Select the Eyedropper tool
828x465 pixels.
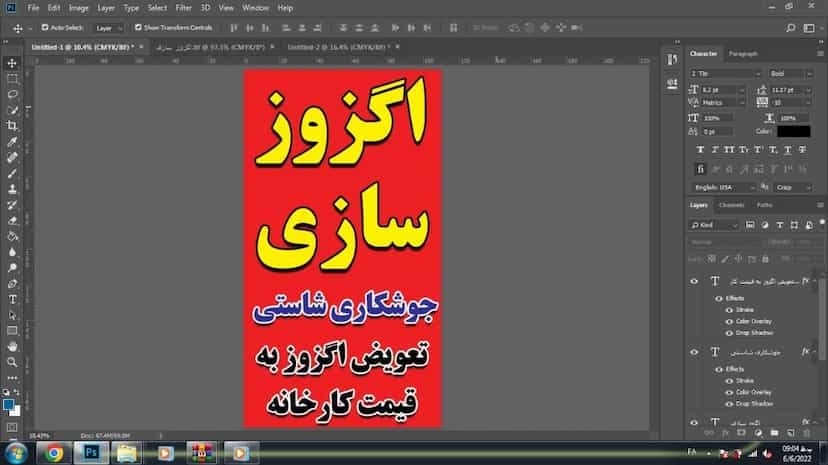12,141
